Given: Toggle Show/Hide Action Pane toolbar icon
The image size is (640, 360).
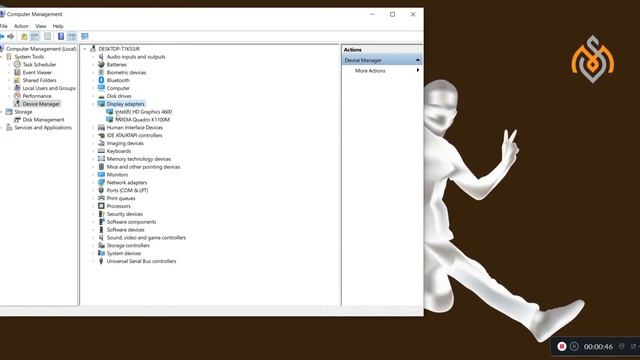Looking at the screenshot, I should pyautogui.click(x=72, y=37).
